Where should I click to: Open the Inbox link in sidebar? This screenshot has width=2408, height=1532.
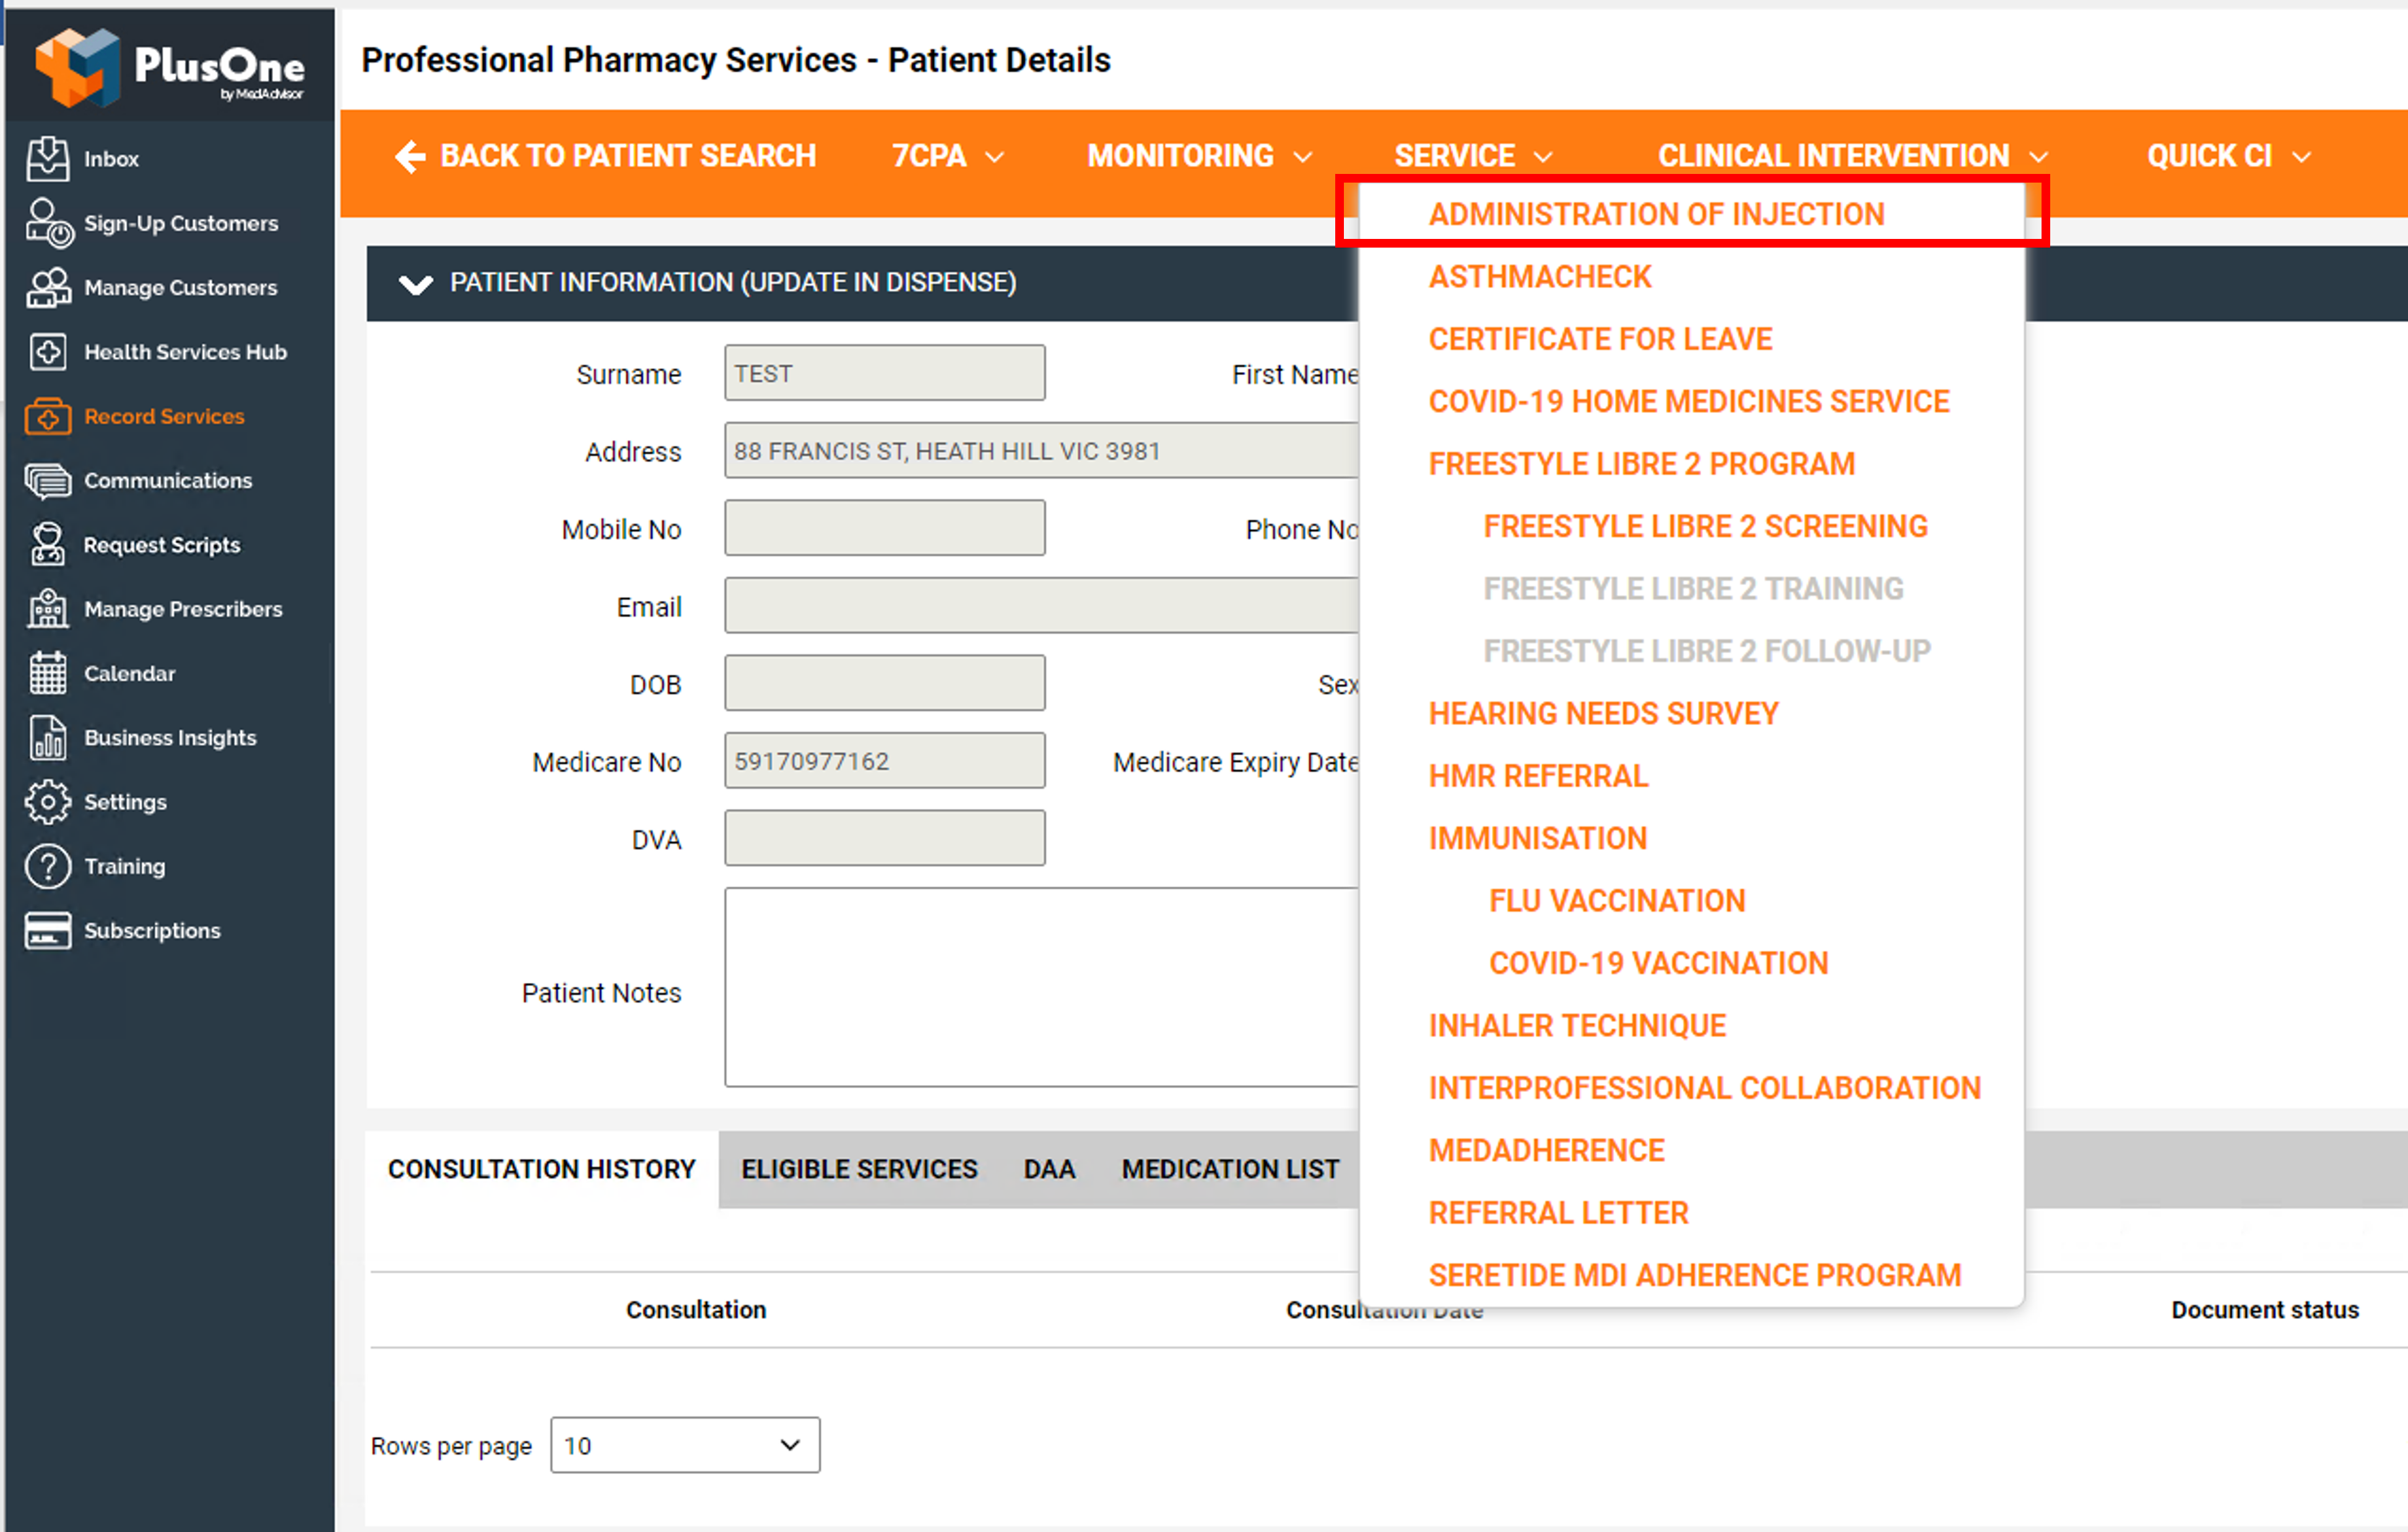(x=111, y=159)
